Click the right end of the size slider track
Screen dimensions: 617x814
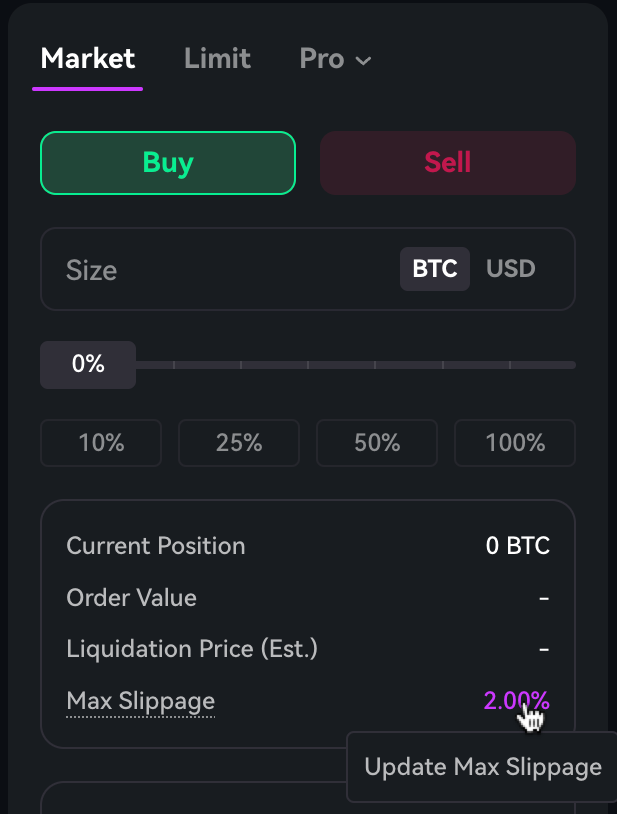tap(571, 365)
